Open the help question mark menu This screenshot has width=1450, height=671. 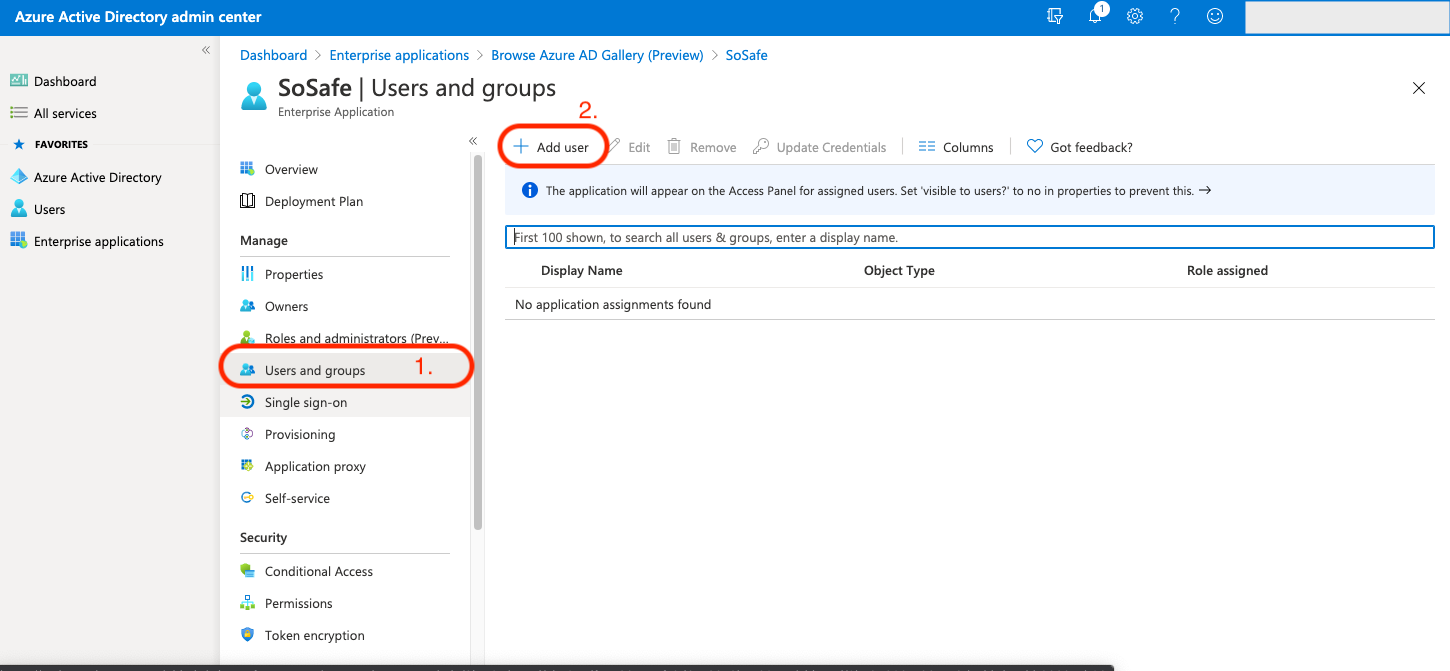(x=1174, y=16)
